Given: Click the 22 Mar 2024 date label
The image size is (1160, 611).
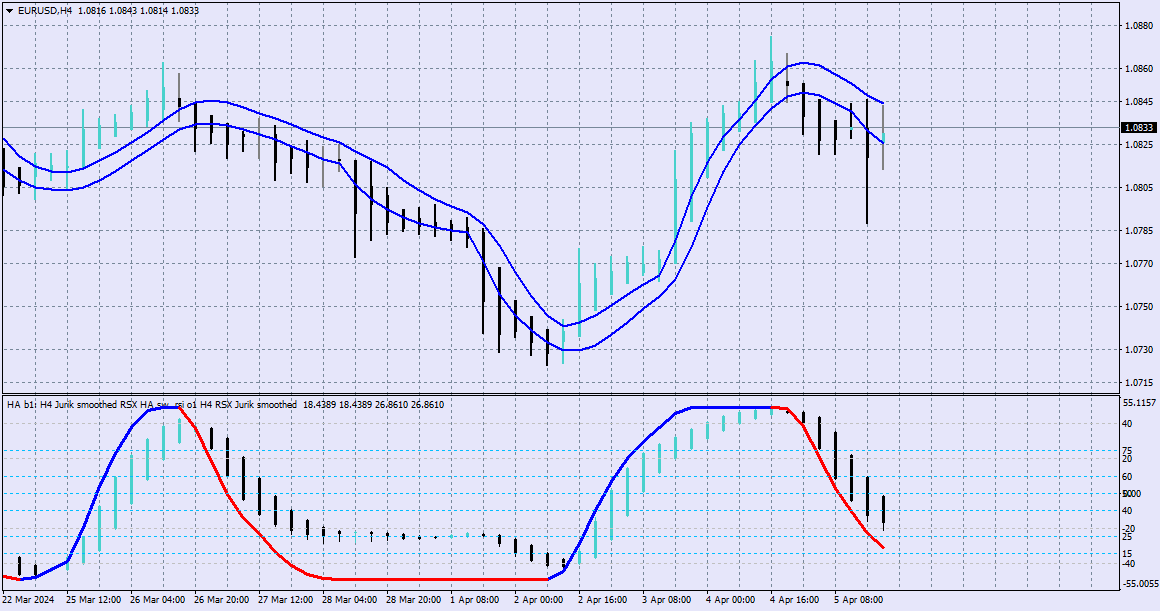Looking at the screenshot, I should [28, 600].
